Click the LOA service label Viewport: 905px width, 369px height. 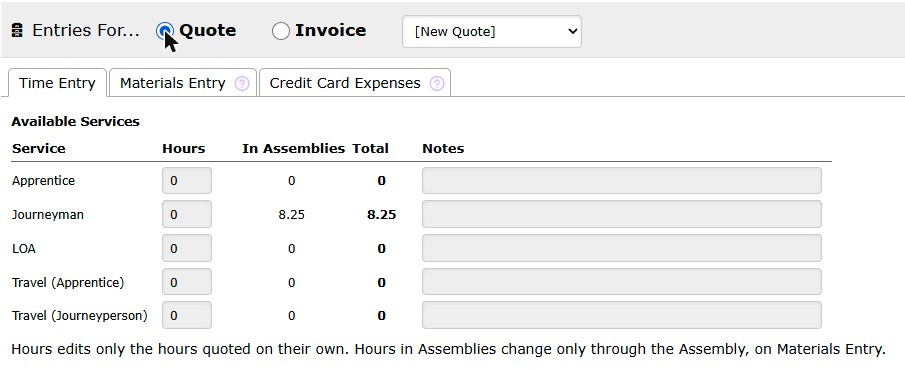tap(24, 248)
